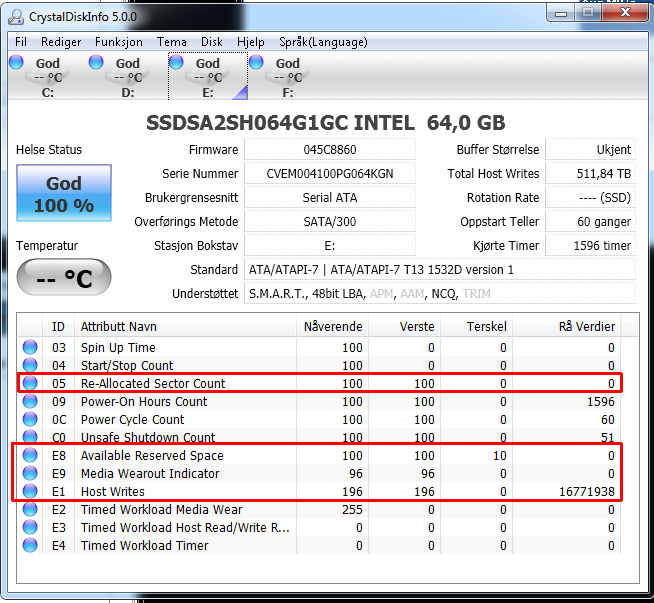The height and width of the screenshot is (603, 654).
Task: Click the status orb of Available Reserved Space
Action: (x=30, y=455)
